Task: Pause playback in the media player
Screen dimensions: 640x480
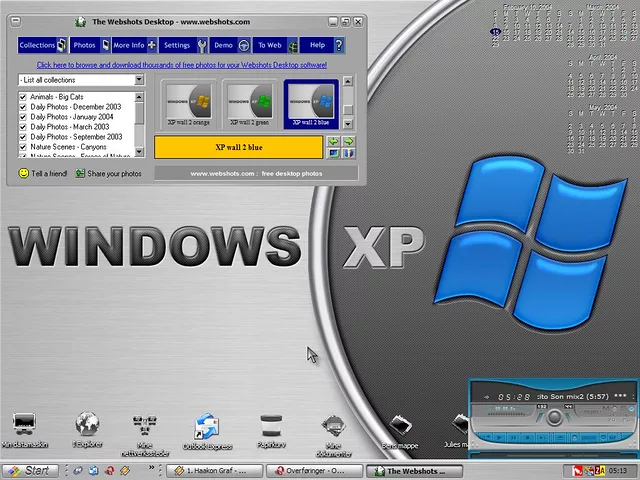Action: (513, 438)
